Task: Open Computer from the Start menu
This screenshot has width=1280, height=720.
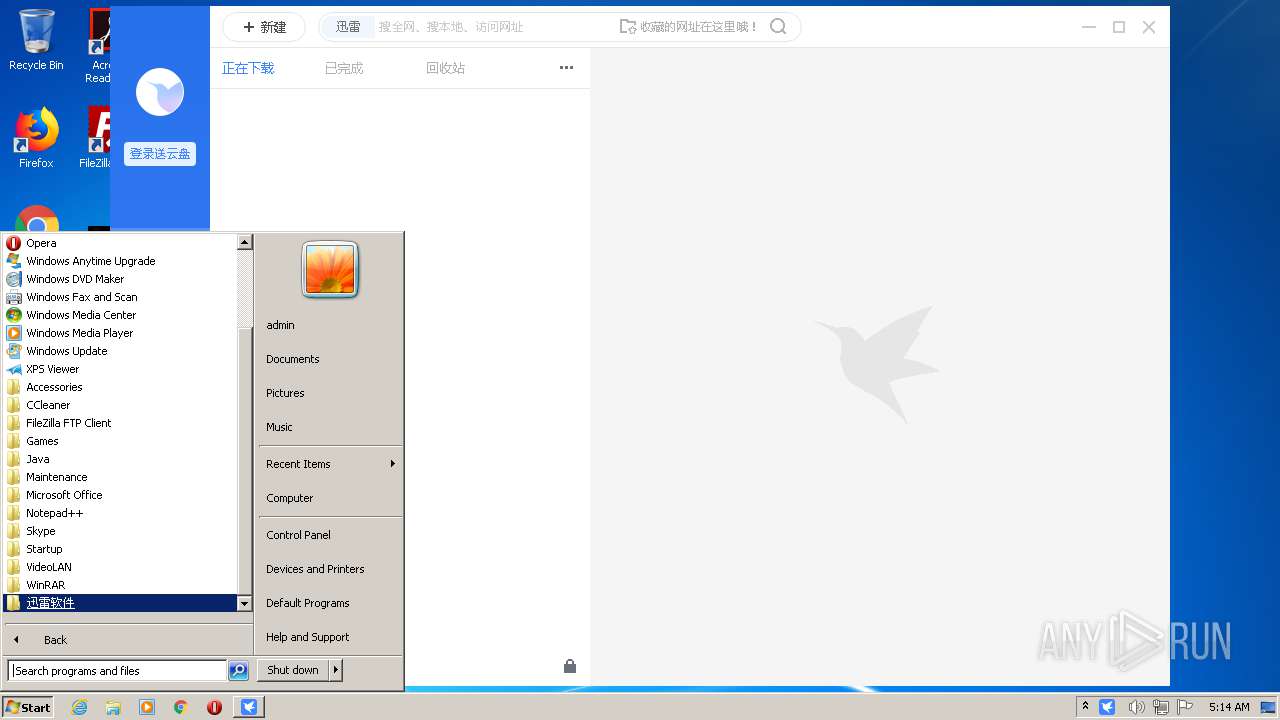Action: pyautogui.click(x=330, y=498)
